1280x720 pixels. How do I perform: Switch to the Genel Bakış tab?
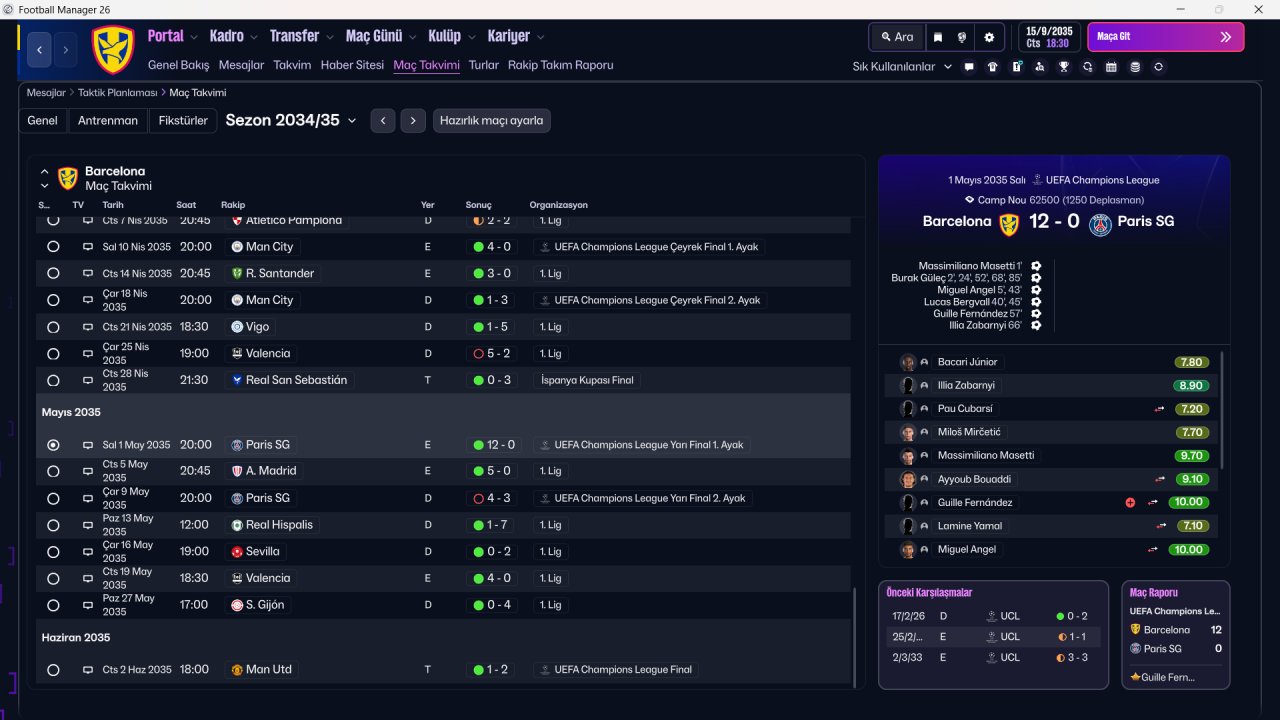pos(179,65)
